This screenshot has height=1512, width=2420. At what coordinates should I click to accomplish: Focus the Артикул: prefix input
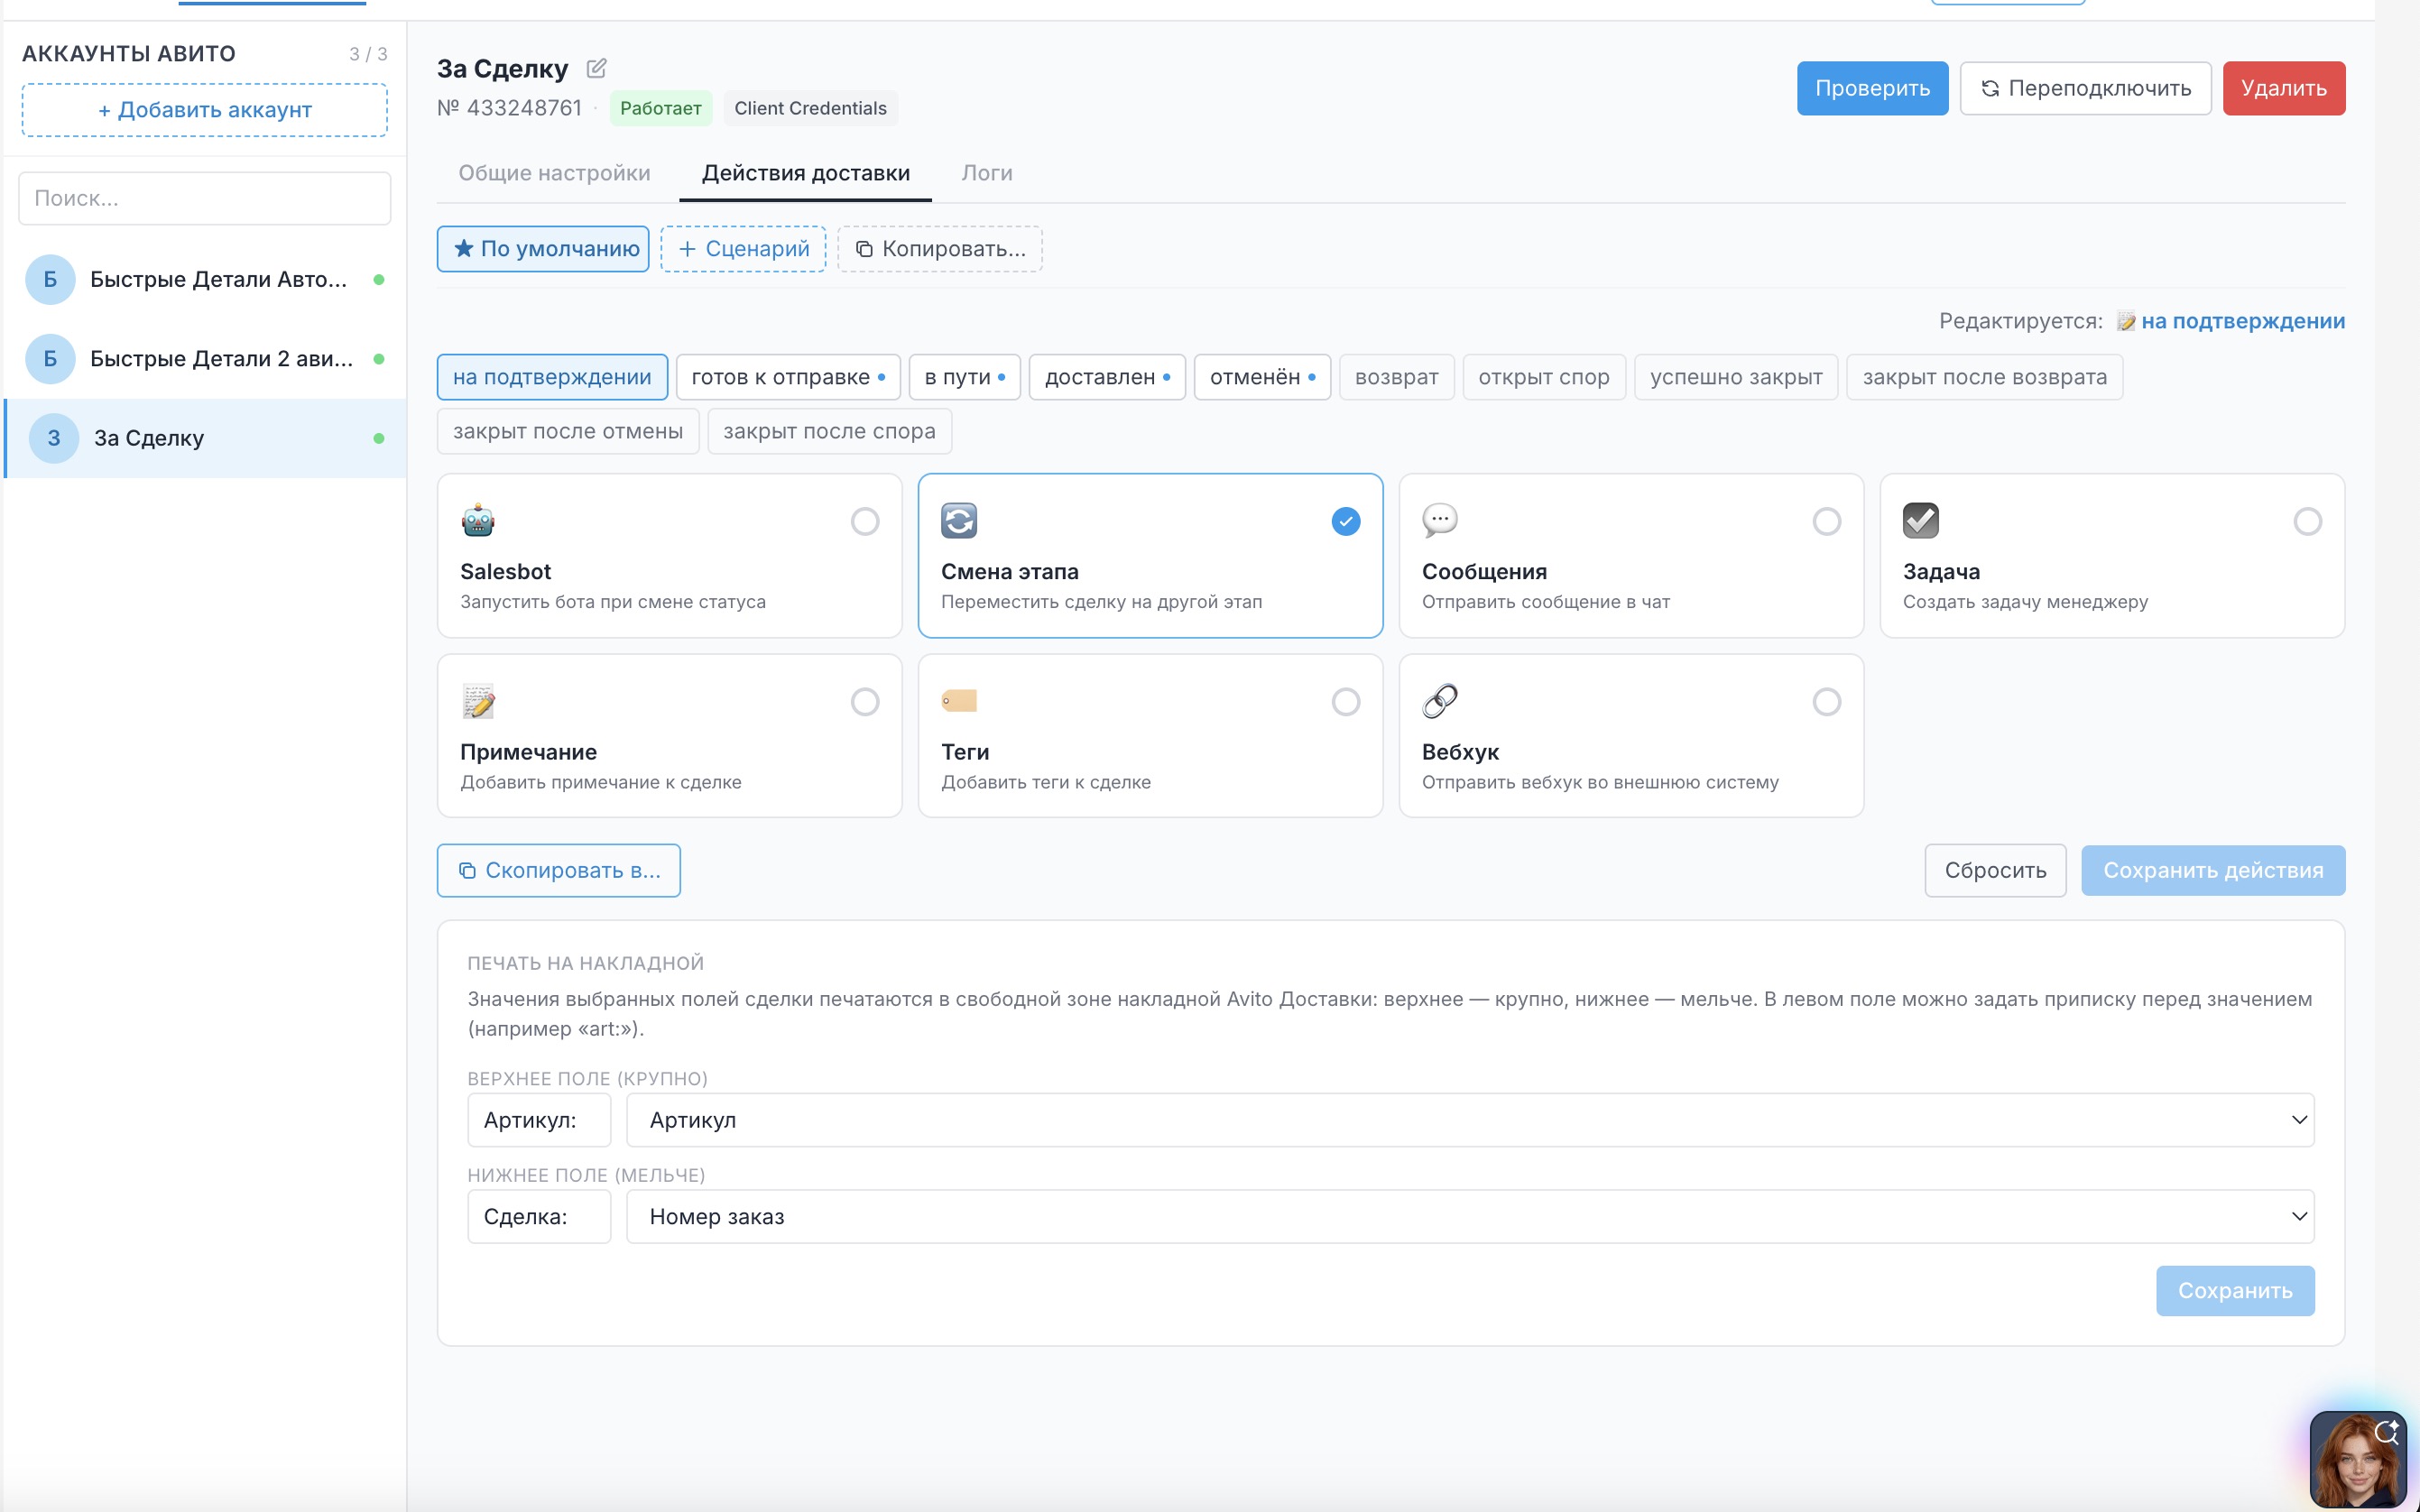539,1120
